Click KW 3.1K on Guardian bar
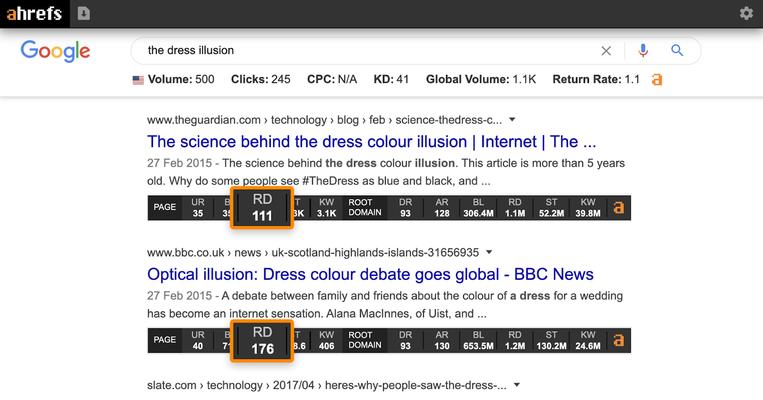 327,208
